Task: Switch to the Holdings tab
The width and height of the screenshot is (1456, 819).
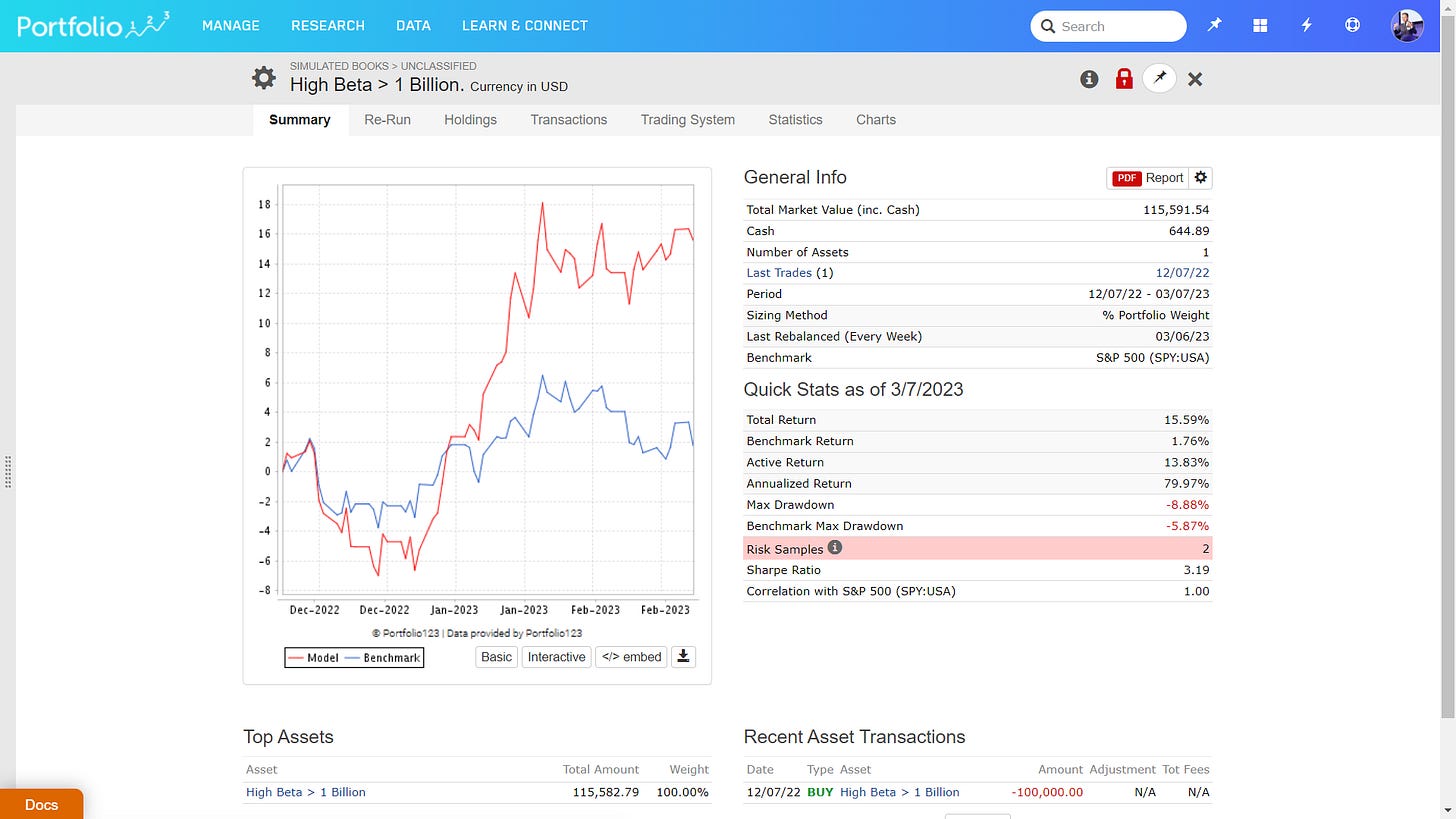Action: [470, 120]
